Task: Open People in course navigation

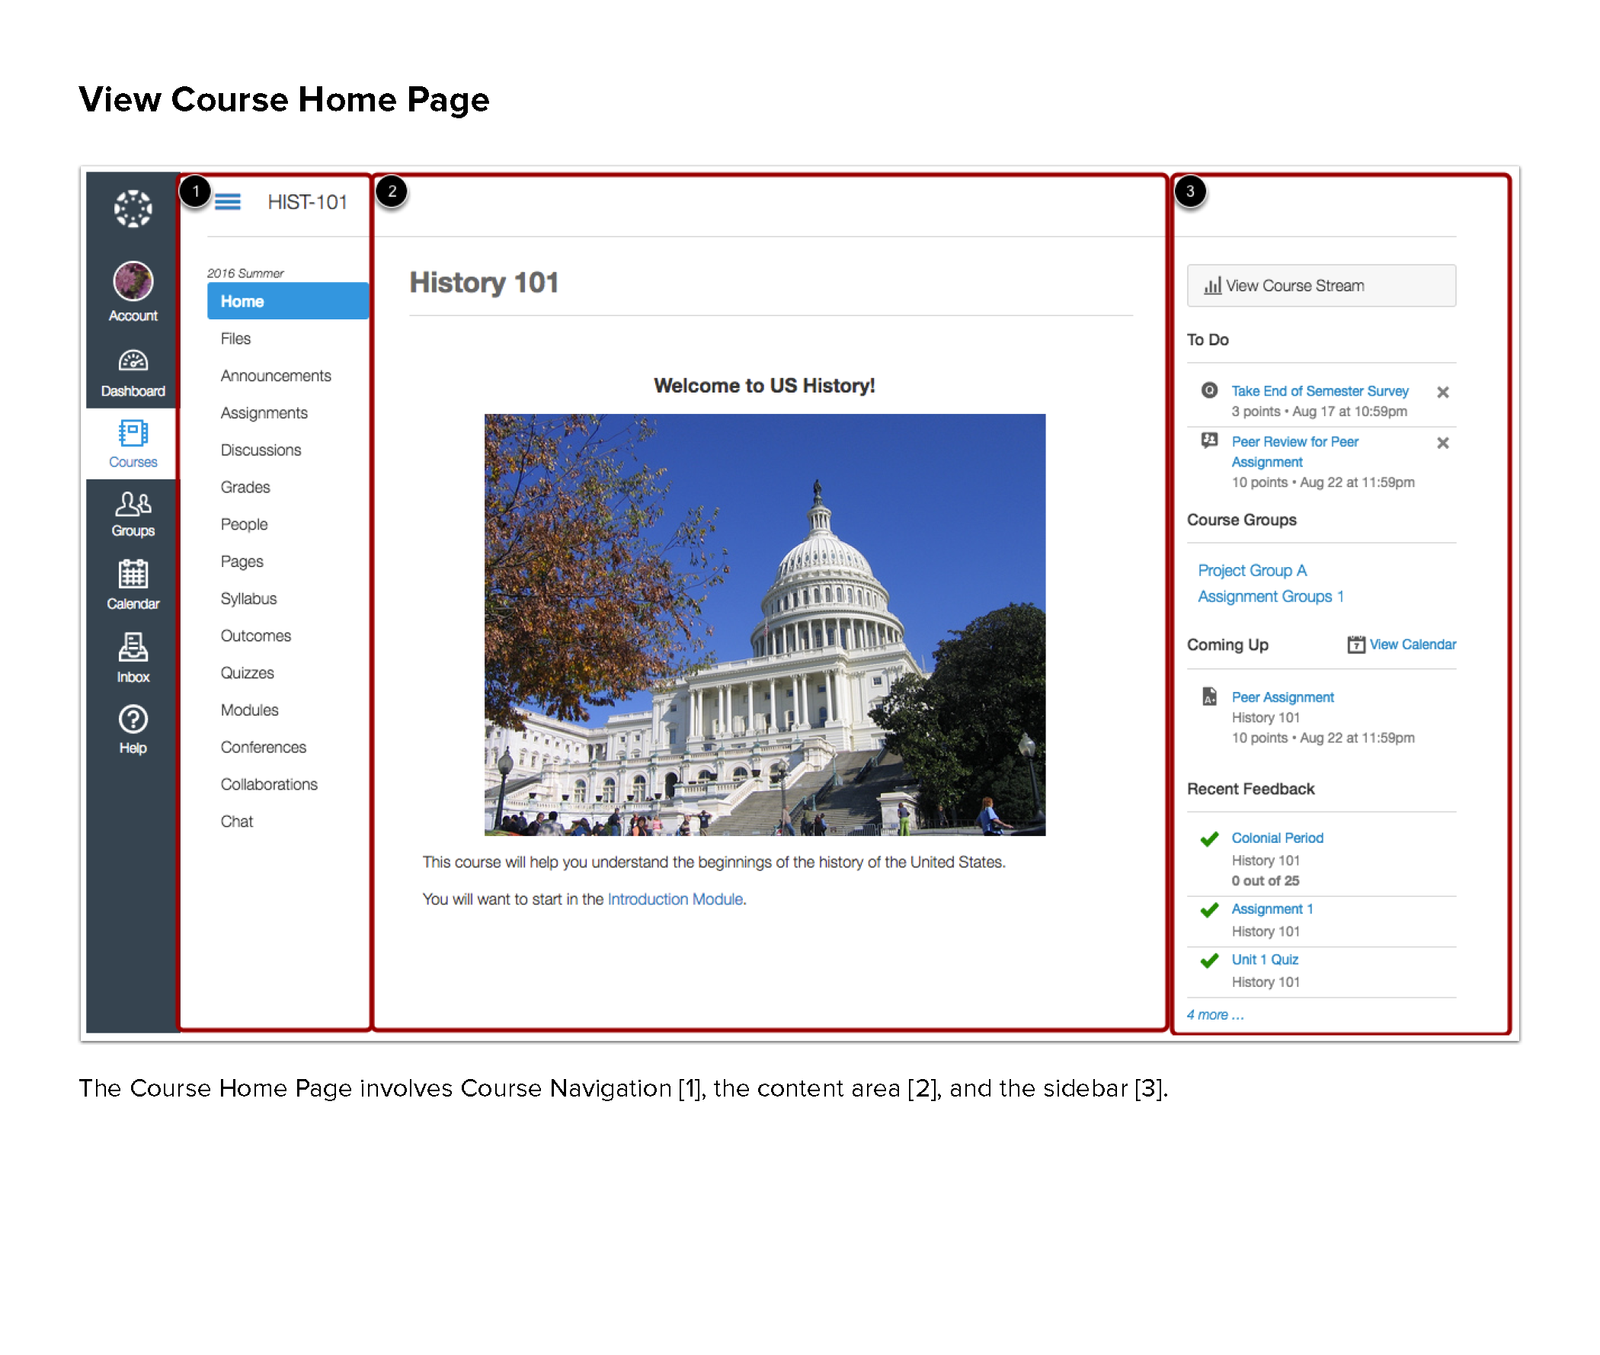Action: pos(244,524)
